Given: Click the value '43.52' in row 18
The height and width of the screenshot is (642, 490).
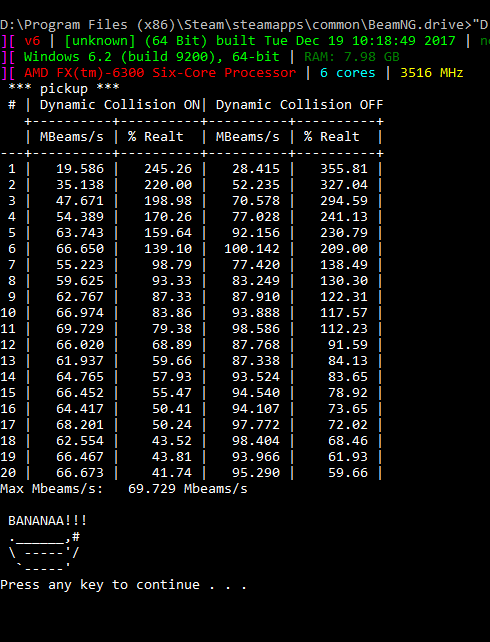Looking at the screenshot, I should (x=172, y=440).
